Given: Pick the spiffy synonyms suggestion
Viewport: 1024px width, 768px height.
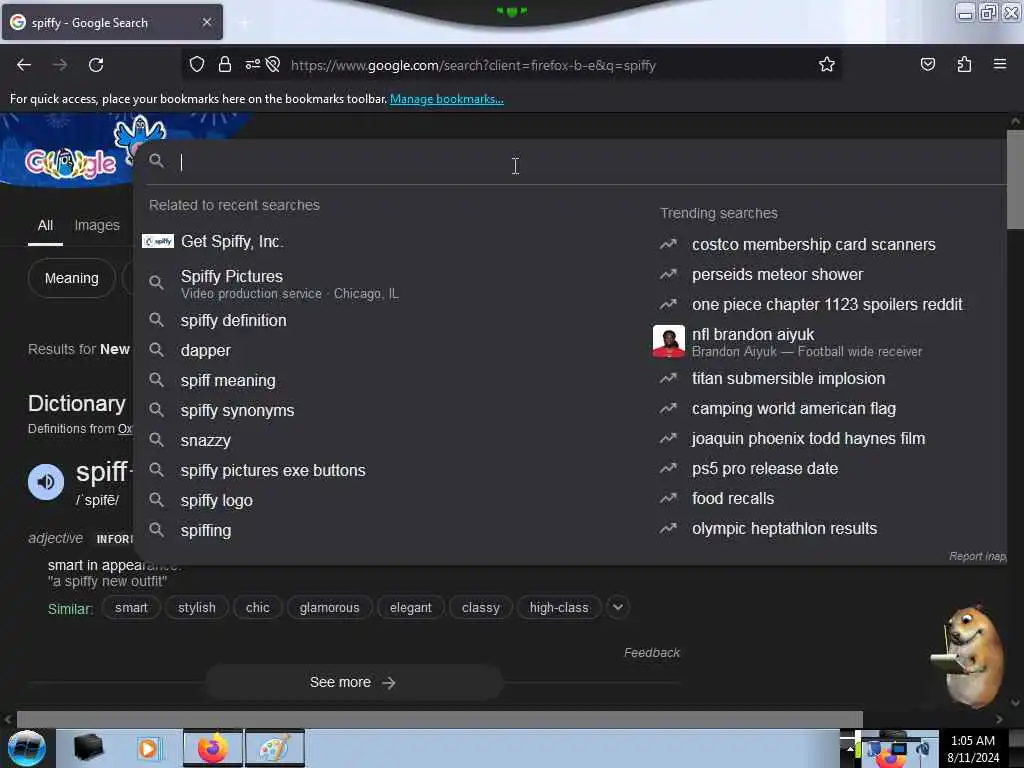Looking at the screenshot, I should (x=238, y=411).
